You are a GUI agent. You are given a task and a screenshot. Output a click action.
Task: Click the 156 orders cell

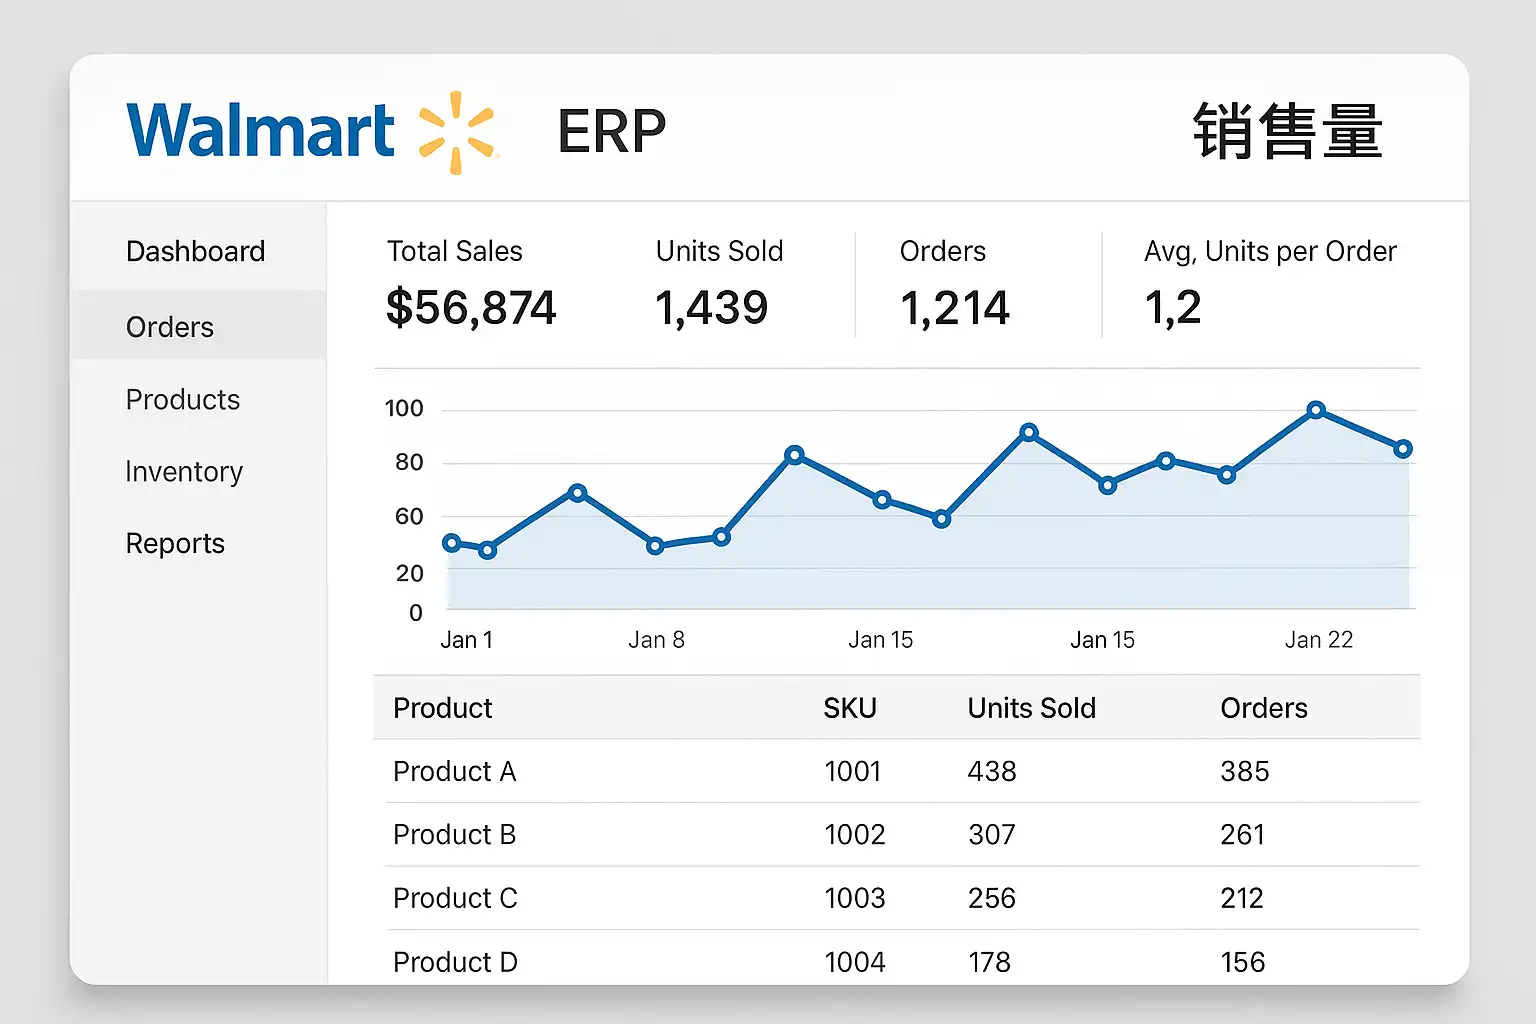[1243, 962]
